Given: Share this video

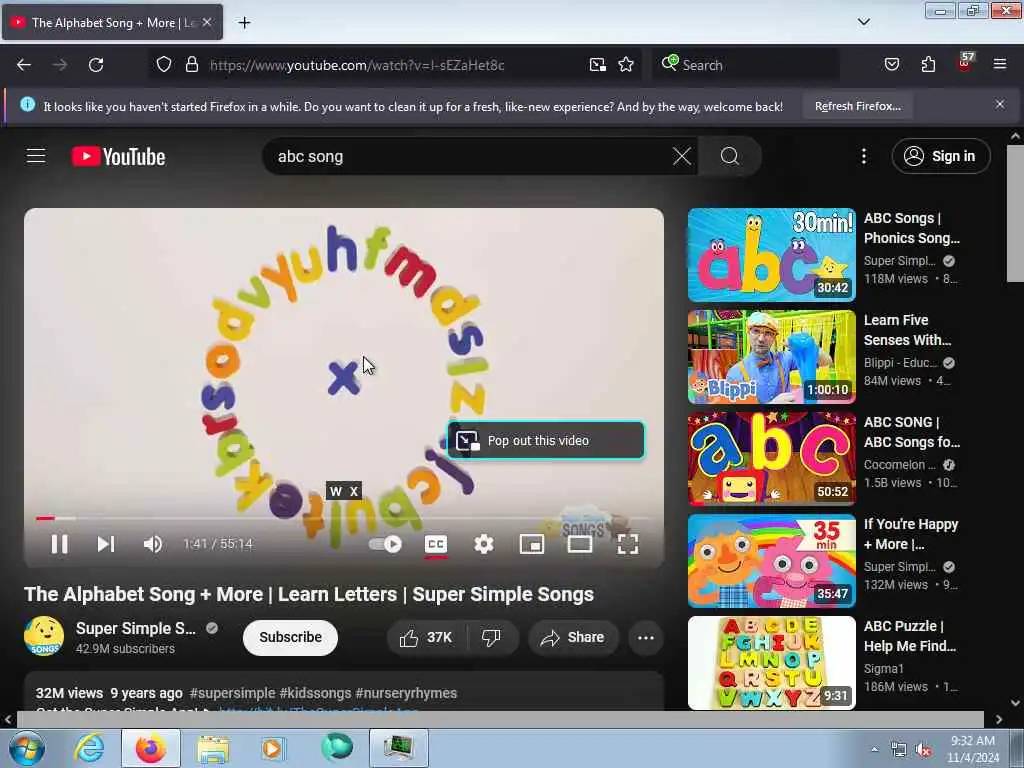Looking at the screenshot, I should tap(573, 637).
